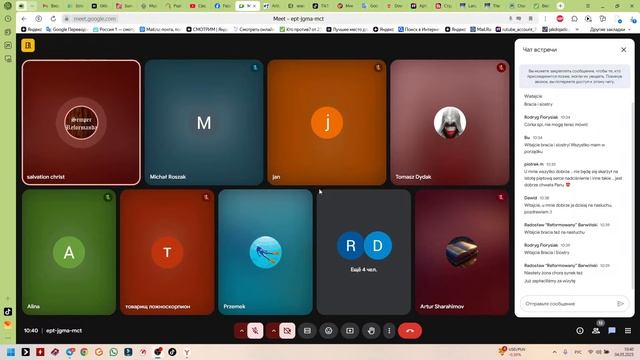
Task: Leave the call with red hang-up button
Action: (x=410, y=331)
